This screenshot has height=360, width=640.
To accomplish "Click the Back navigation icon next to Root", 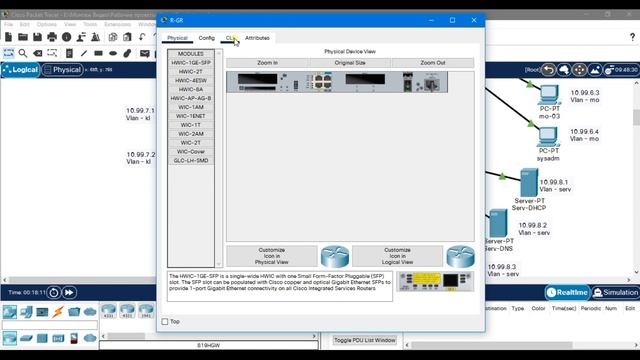I will click(549, 70).
